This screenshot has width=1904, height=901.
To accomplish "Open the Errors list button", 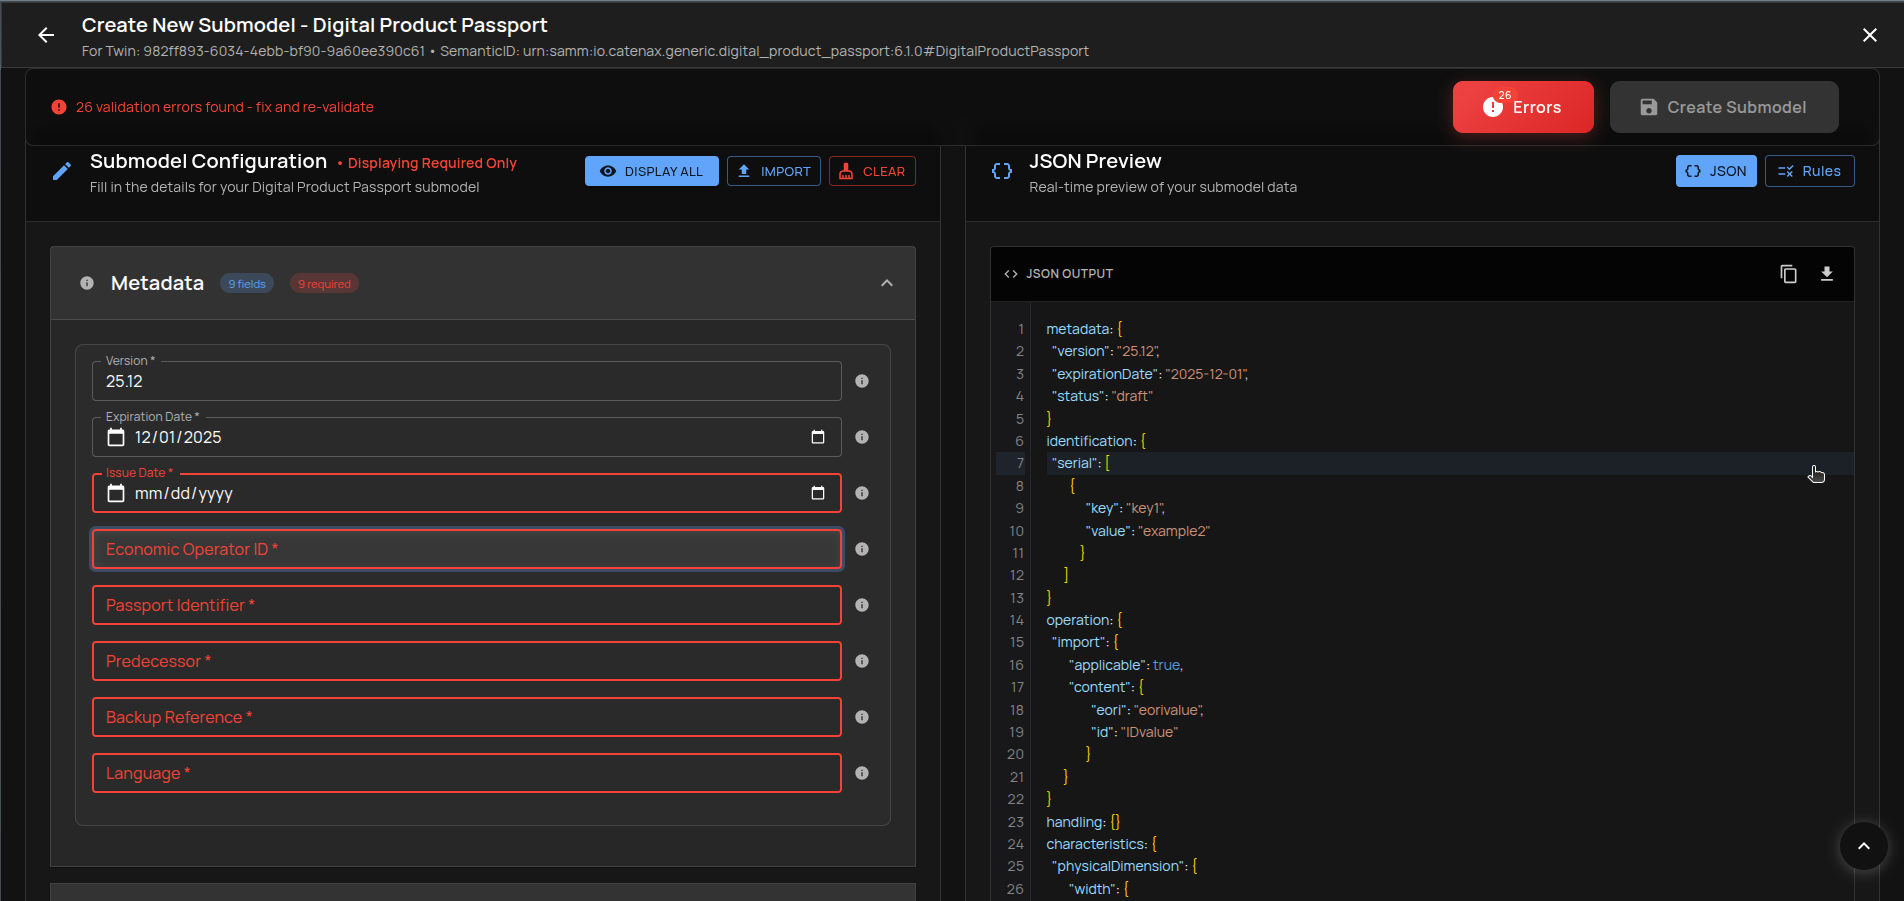I will 1522,107.
